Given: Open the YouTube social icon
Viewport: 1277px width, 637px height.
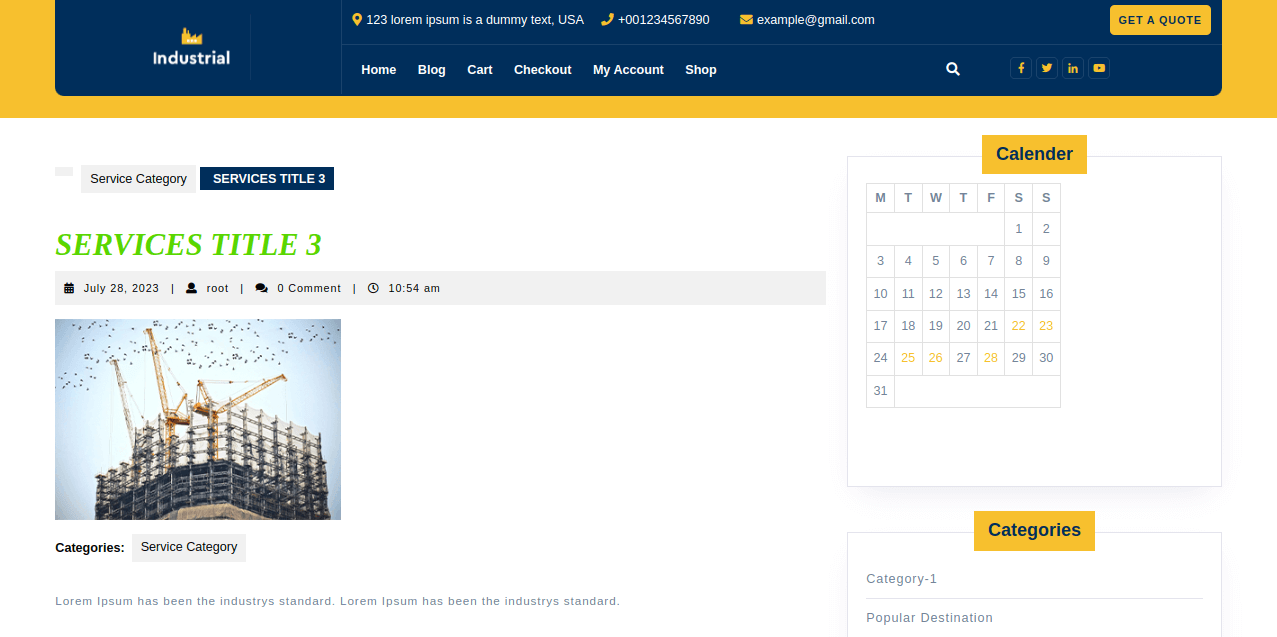Looking at the screenshot, I should pyautogui.click(x=1098, y=68).
